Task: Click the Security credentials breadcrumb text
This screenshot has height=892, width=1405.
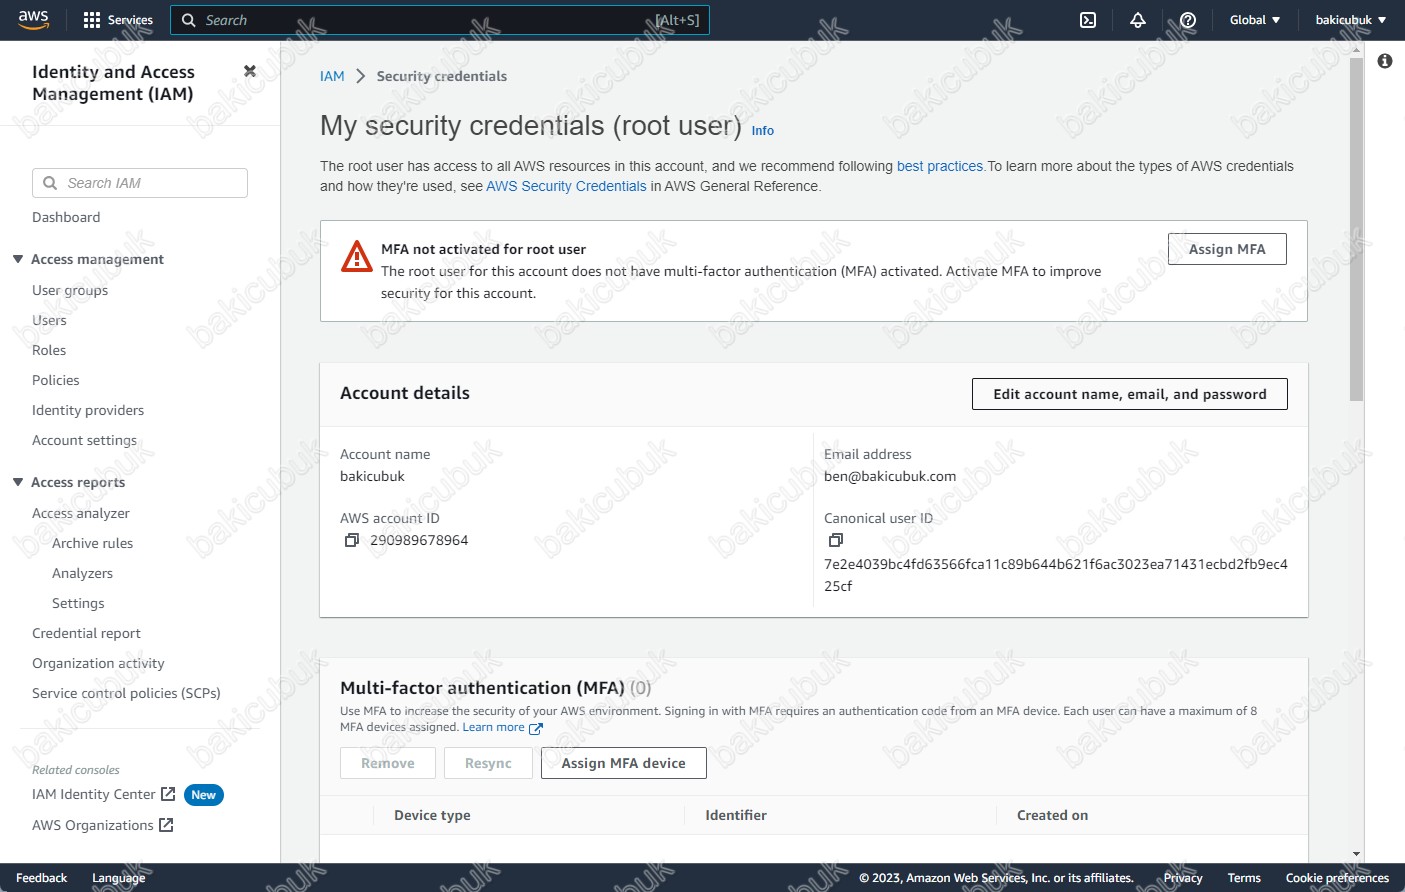Action: pos(442,76)
